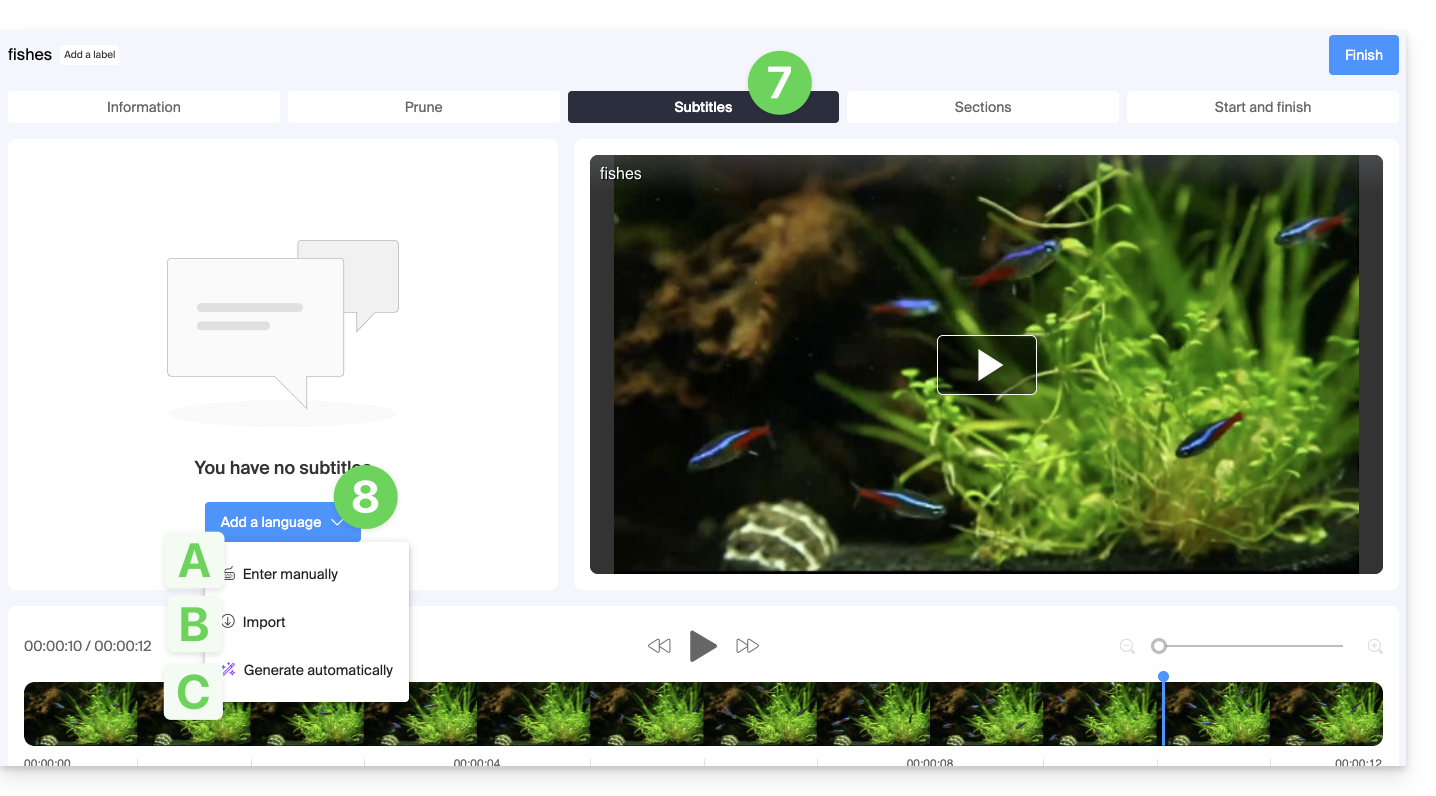1436x796 pixels.
Task: Open the Start and finish tab
Action: pos(1263,107)
